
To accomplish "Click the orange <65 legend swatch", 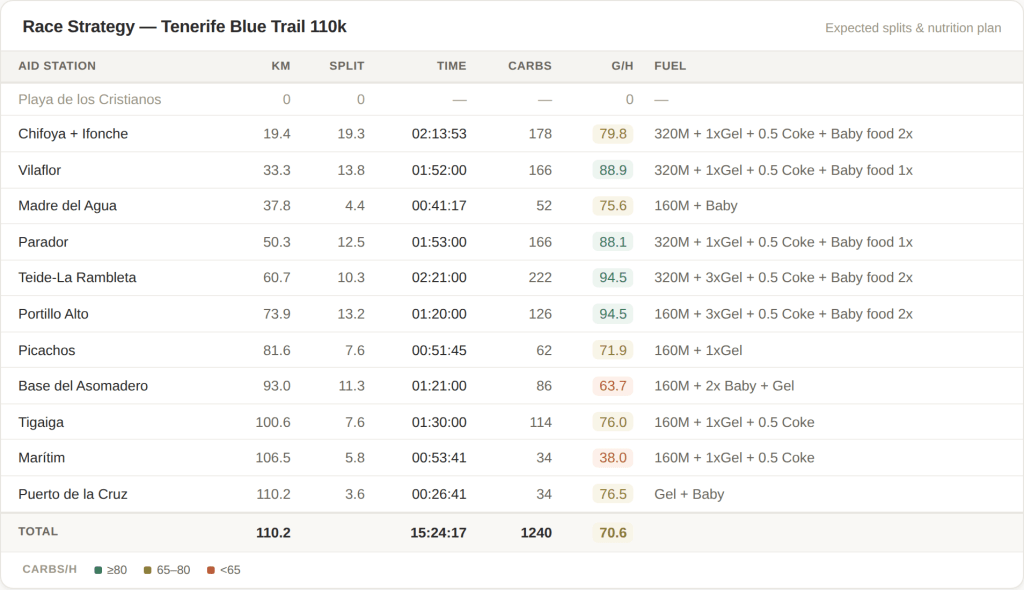I will pyautogui.click(x=211, y=570).
